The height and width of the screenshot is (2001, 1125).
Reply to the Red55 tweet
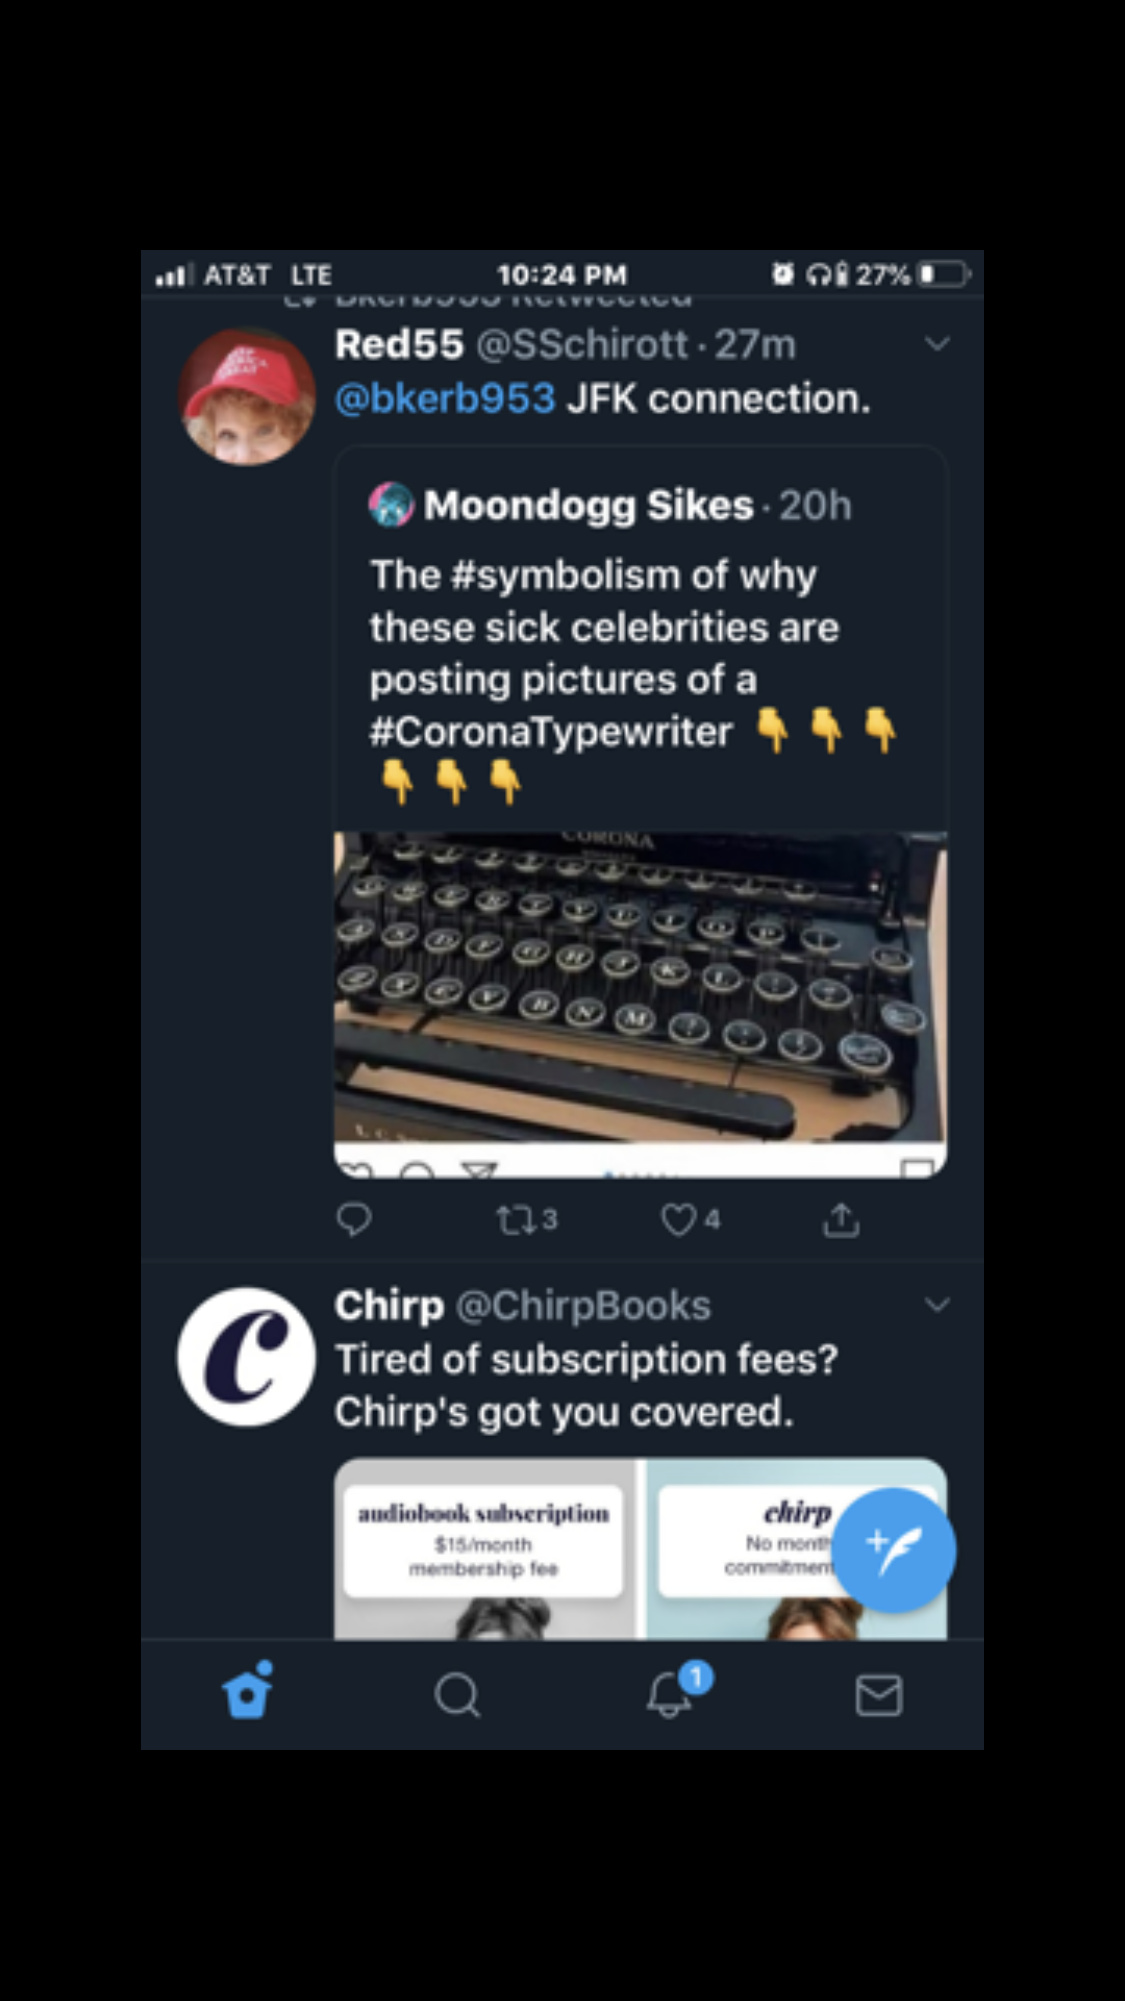point(354,1219)
